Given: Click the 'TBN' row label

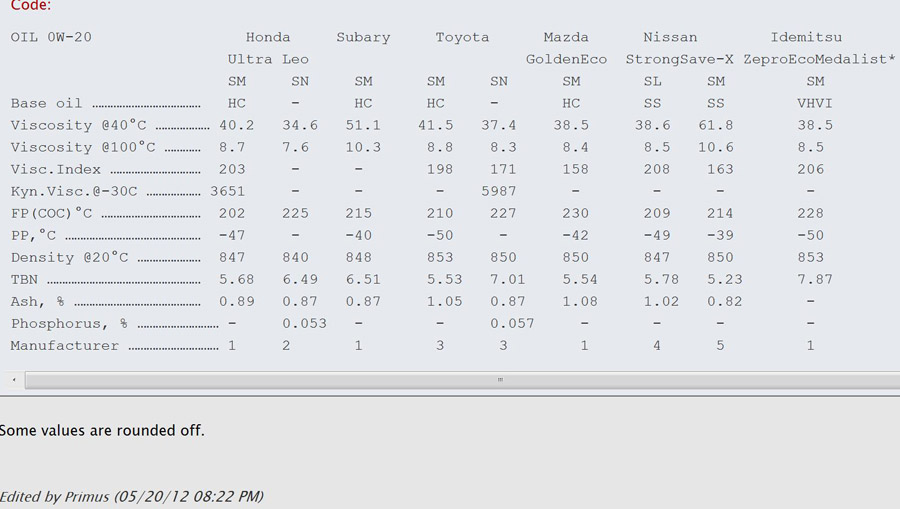Looking at the screenshot, I should [x=24, y=279].
